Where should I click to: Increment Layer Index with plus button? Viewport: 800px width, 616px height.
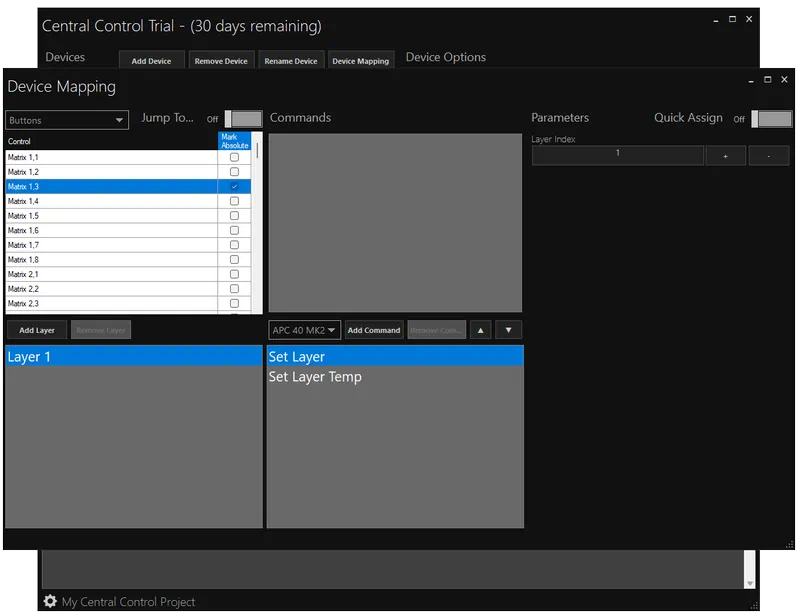725,156
